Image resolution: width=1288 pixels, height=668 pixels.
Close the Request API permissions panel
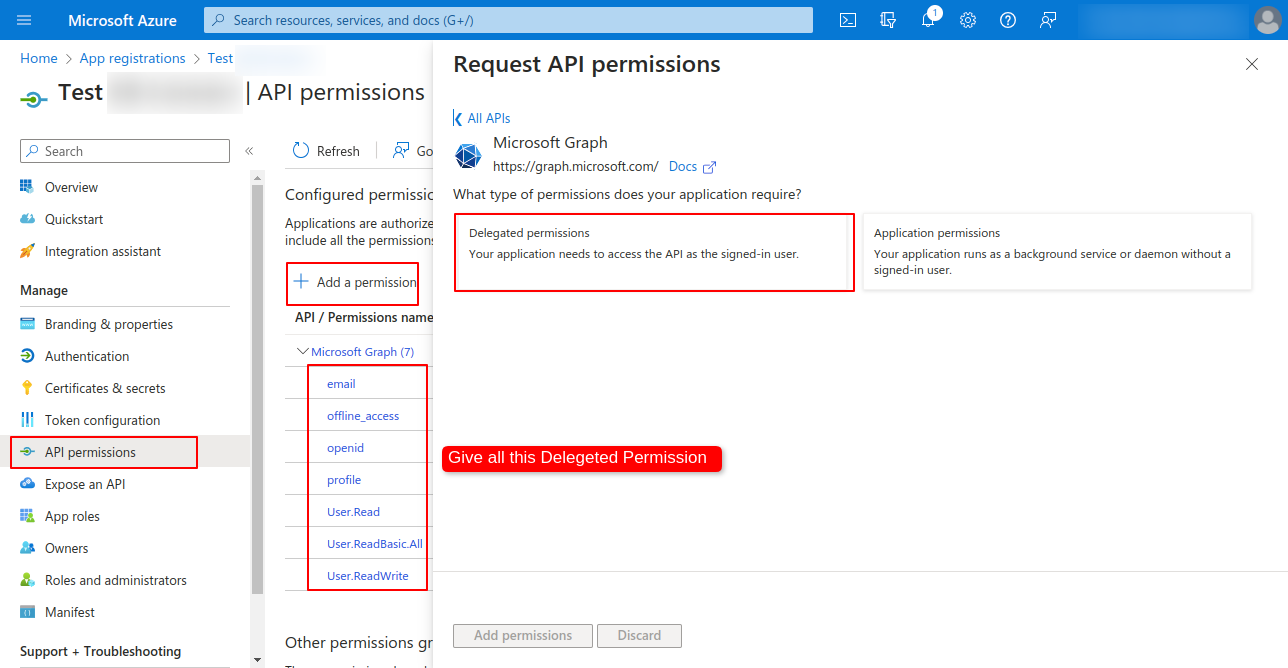1252,64
